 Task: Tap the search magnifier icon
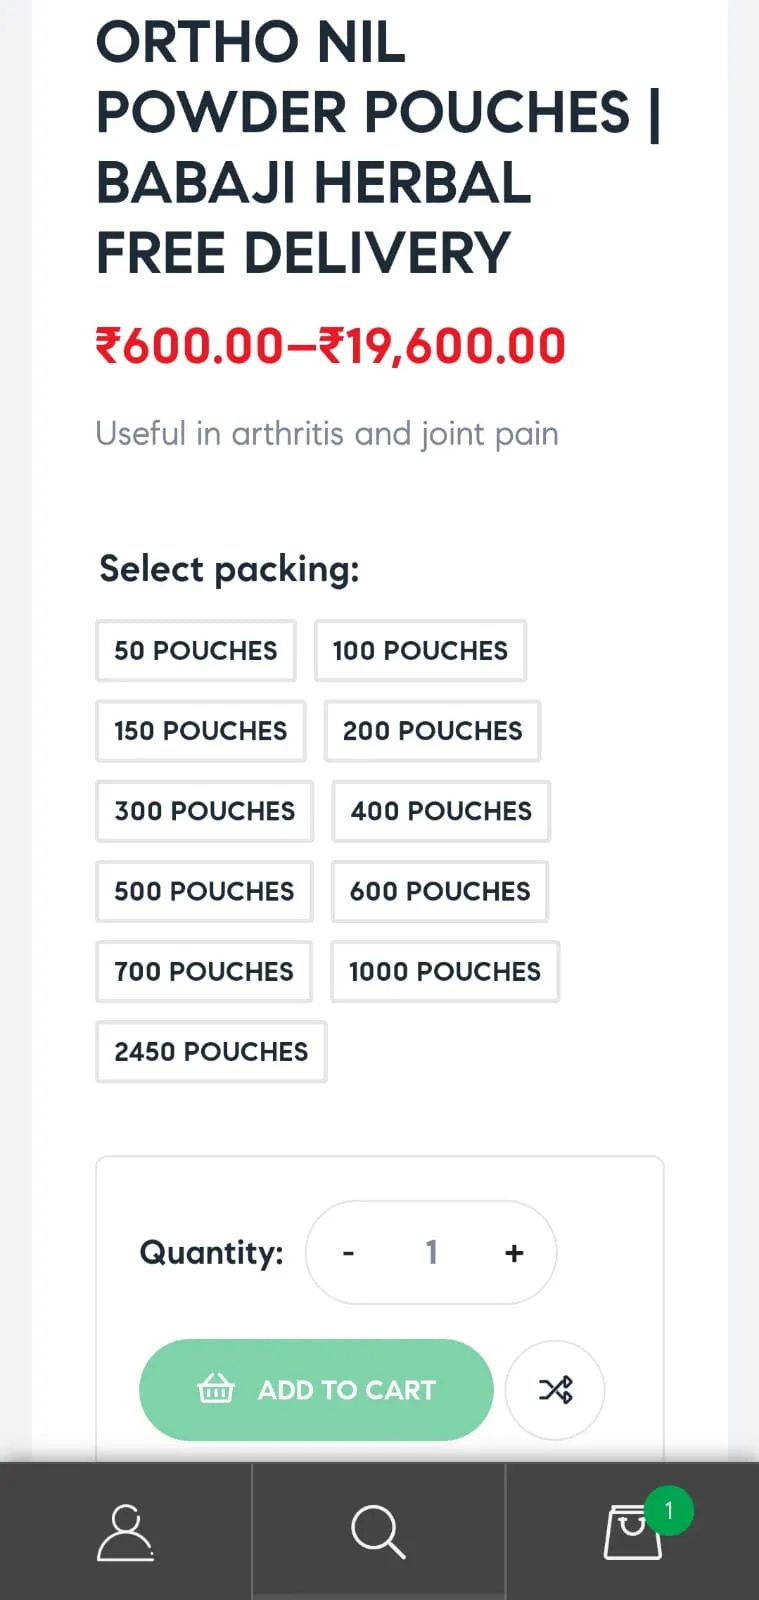coord(378,1531)
